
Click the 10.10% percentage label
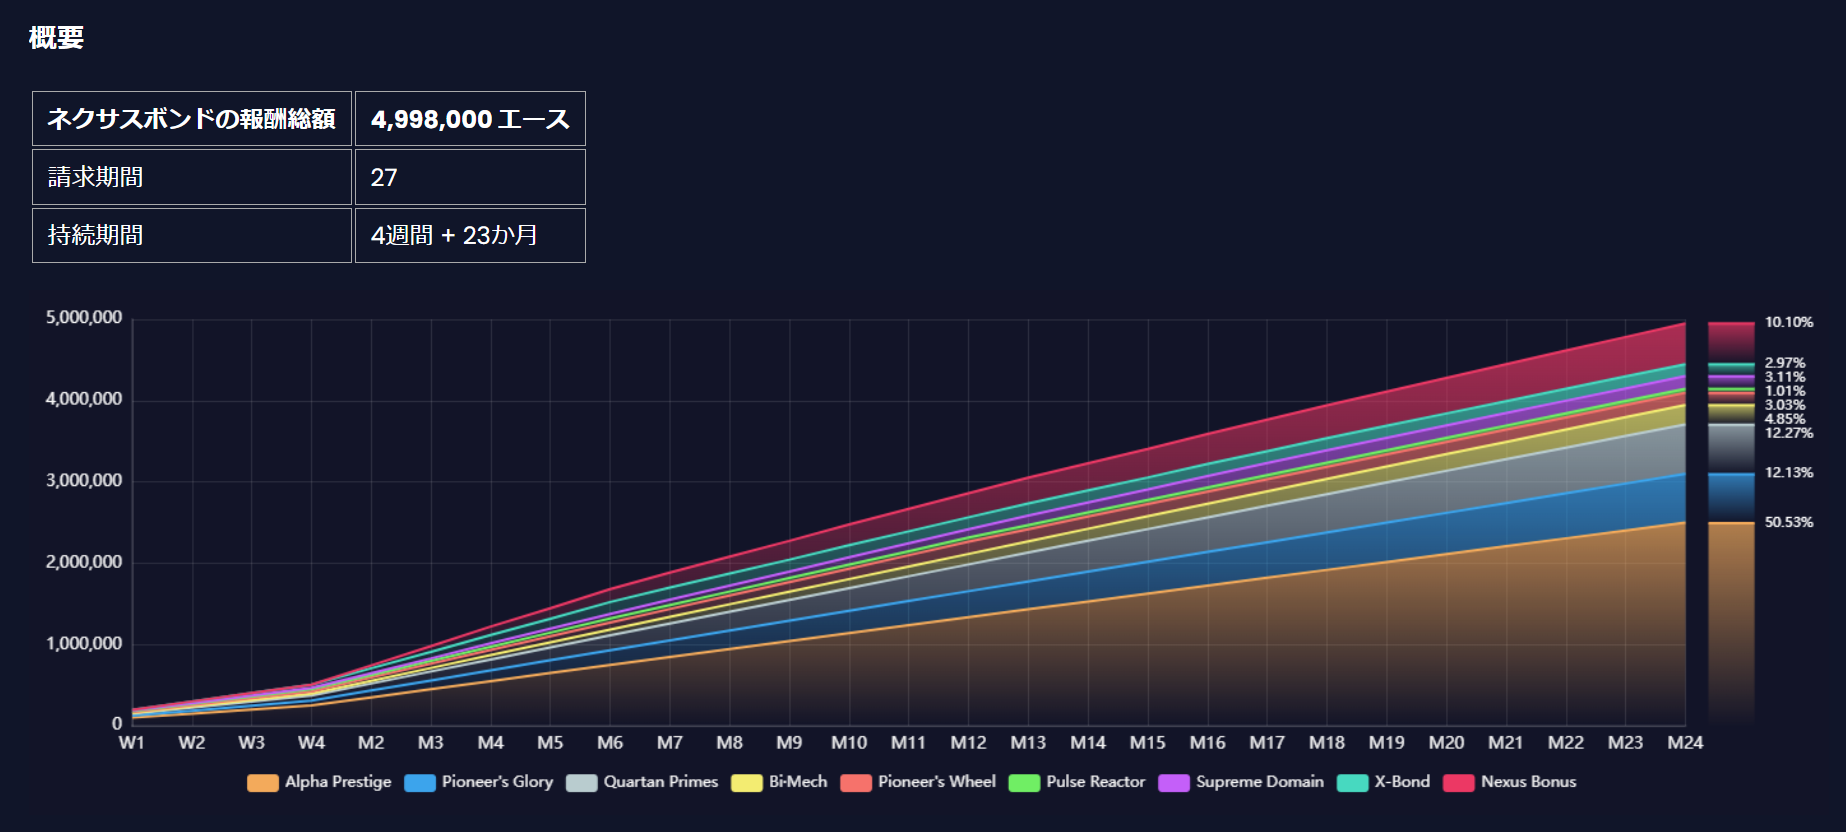(x=1789, y=322)
